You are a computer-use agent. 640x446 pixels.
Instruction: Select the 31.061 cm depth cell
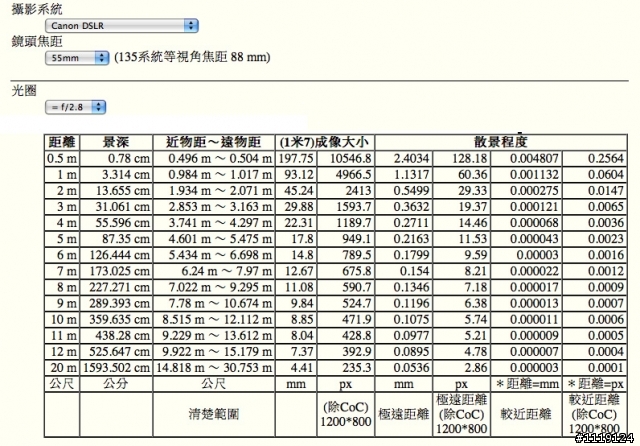coord(116,207)
